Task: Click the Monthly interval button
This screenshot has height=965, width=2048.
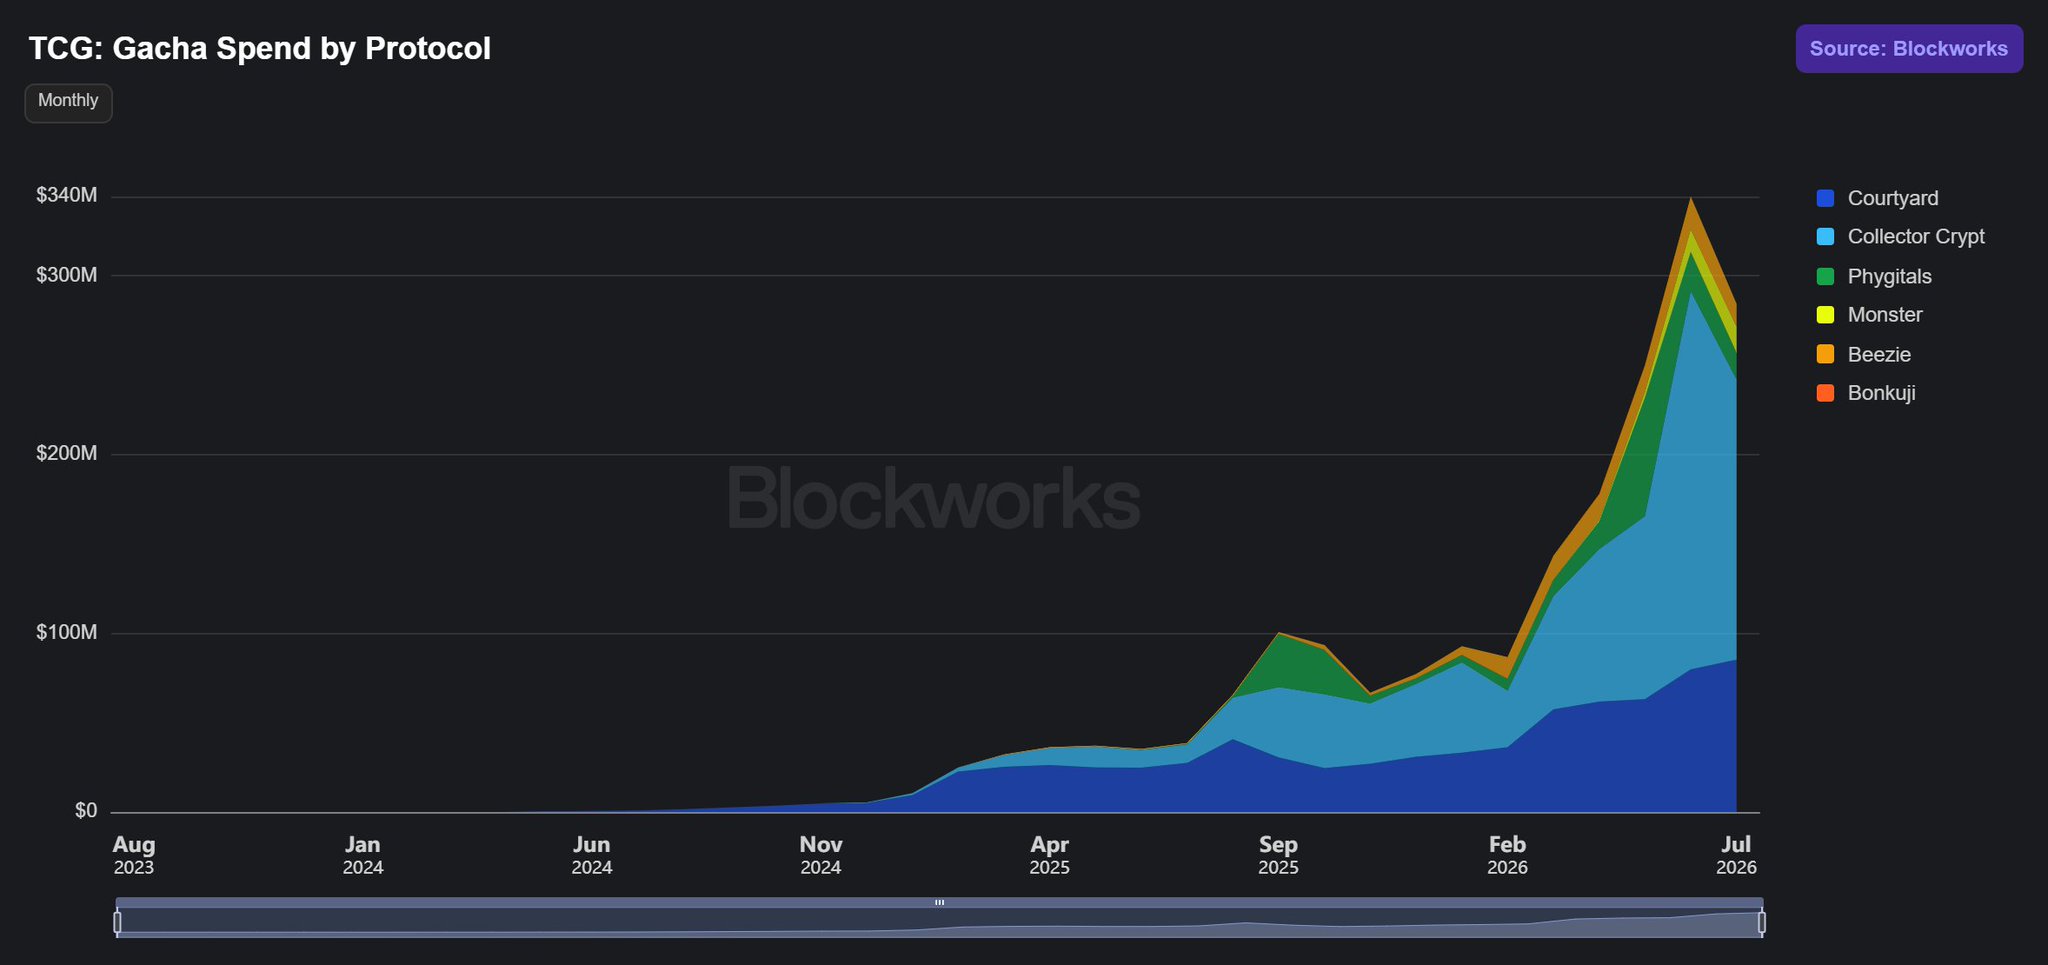Action: (68, 102)
